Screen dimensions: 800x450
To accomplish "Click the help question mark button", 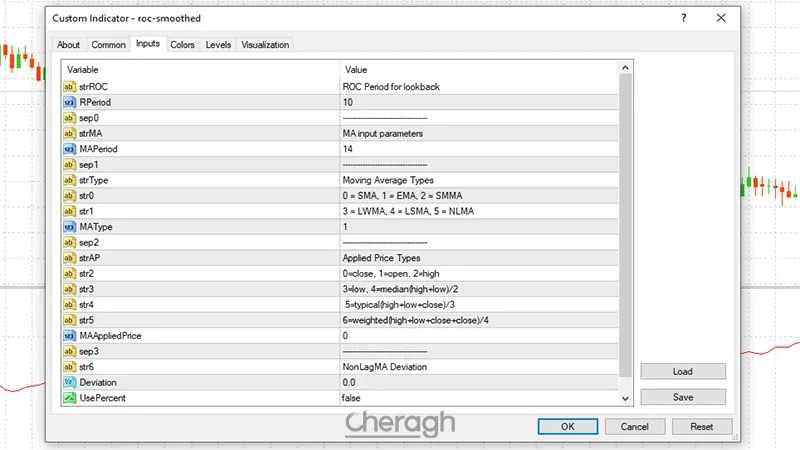I will point(683,18).
